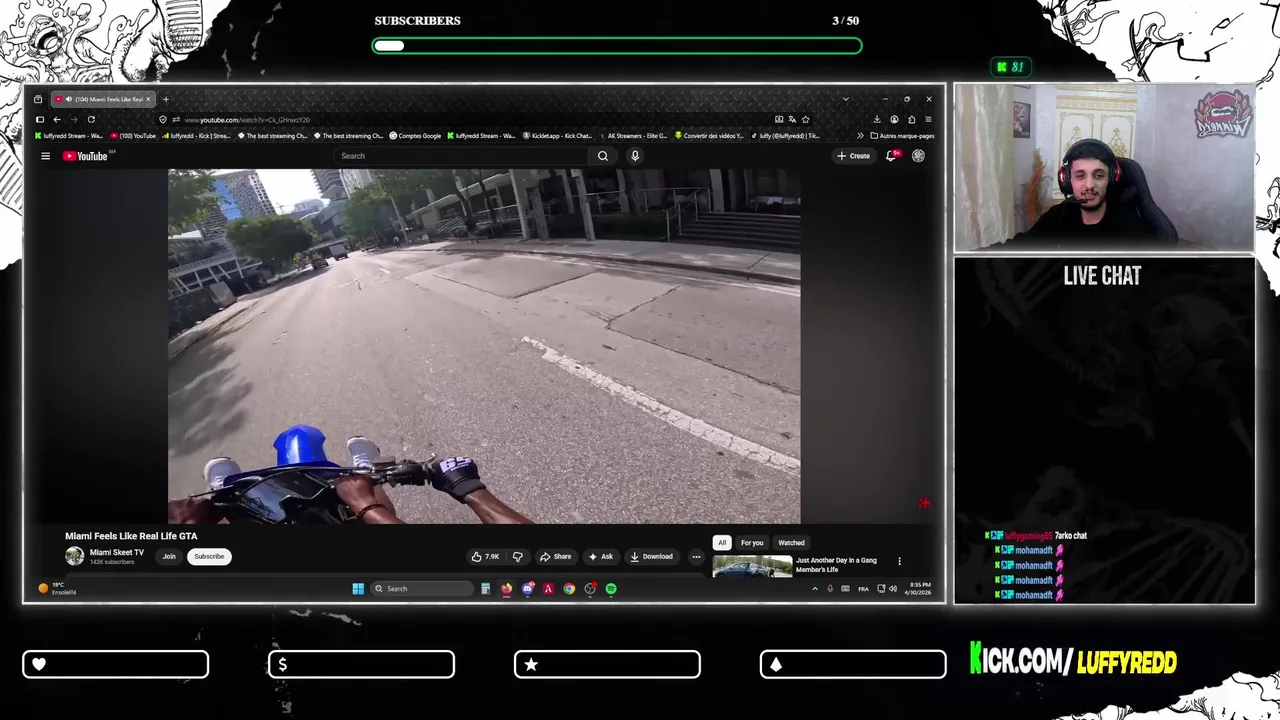This screenshot has height=720, width=1280.
Task: Open Discord from the taskbar
Action: point(528,589)
